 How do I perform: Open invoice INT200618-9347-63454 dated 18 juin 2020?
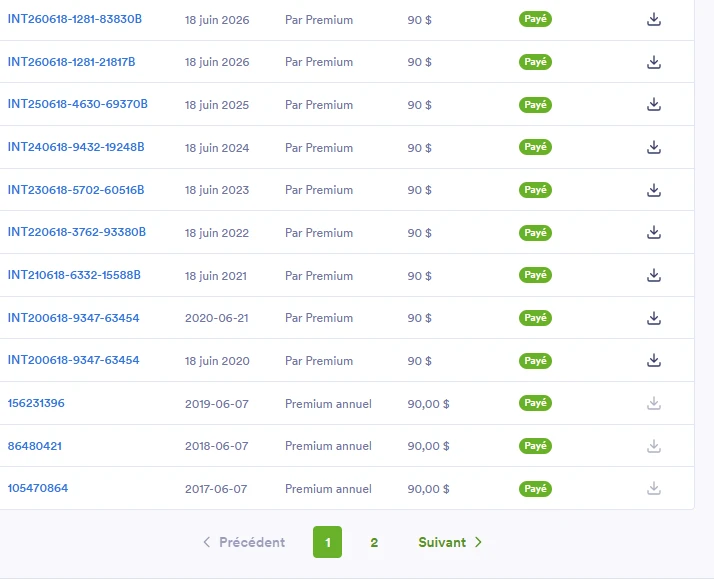coord(73,360)
